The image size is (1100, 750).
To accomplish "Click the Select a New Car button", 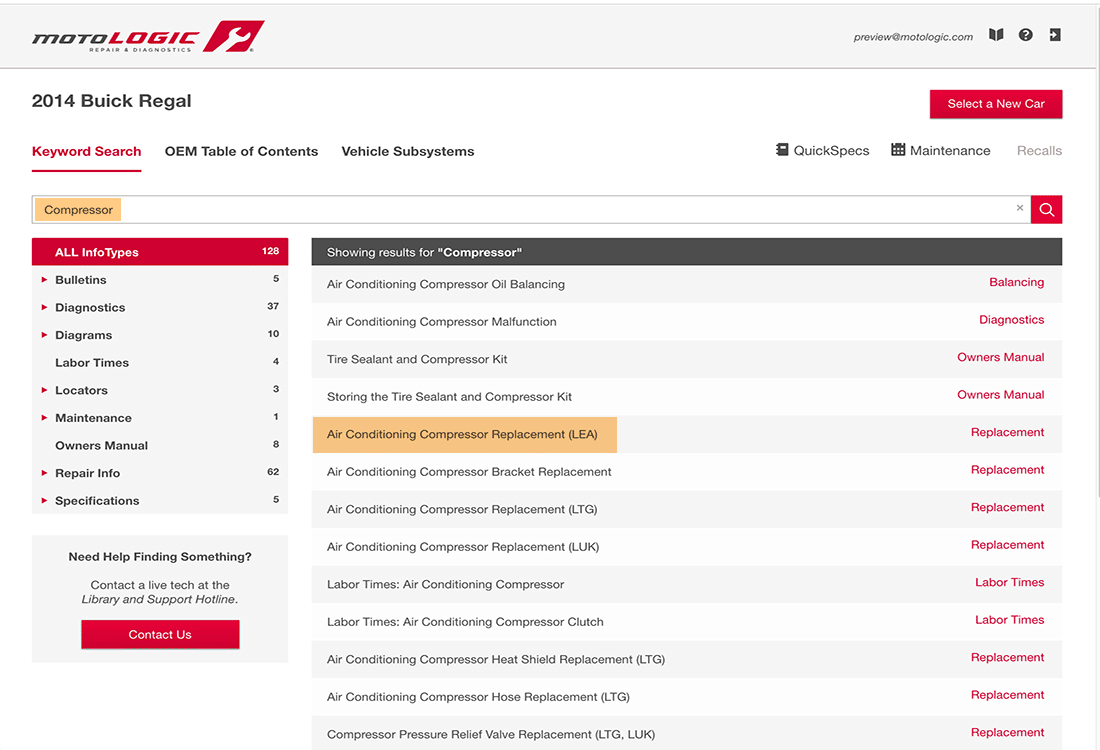I will point(995,104).
